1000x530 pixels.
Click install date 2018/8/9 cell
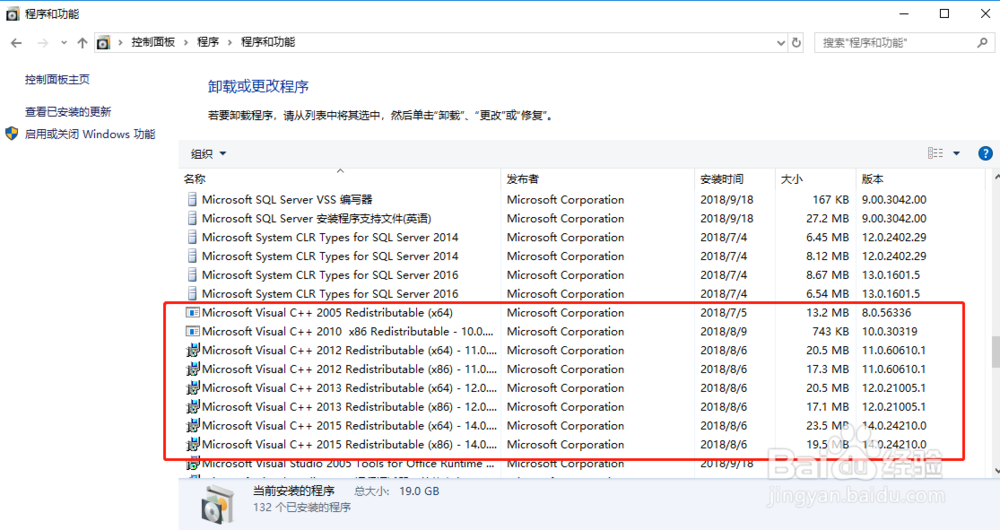[x=723, y=332]
